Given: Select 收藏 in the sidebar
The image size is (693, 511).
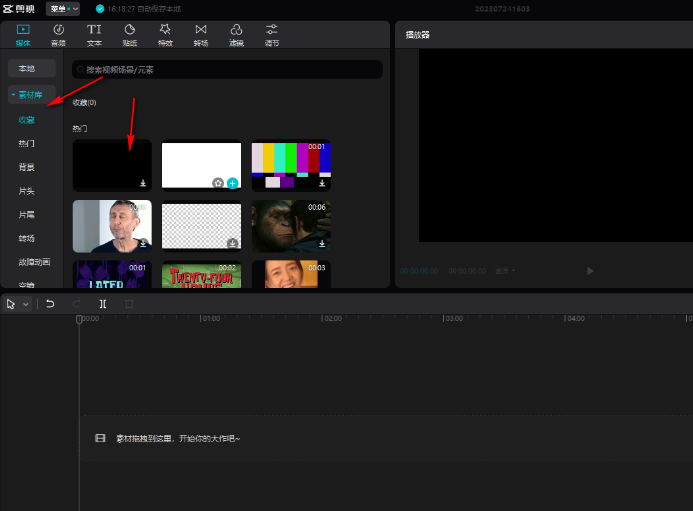Looking at the screenshot, I should pyautogui.click(x=27, y=120).
